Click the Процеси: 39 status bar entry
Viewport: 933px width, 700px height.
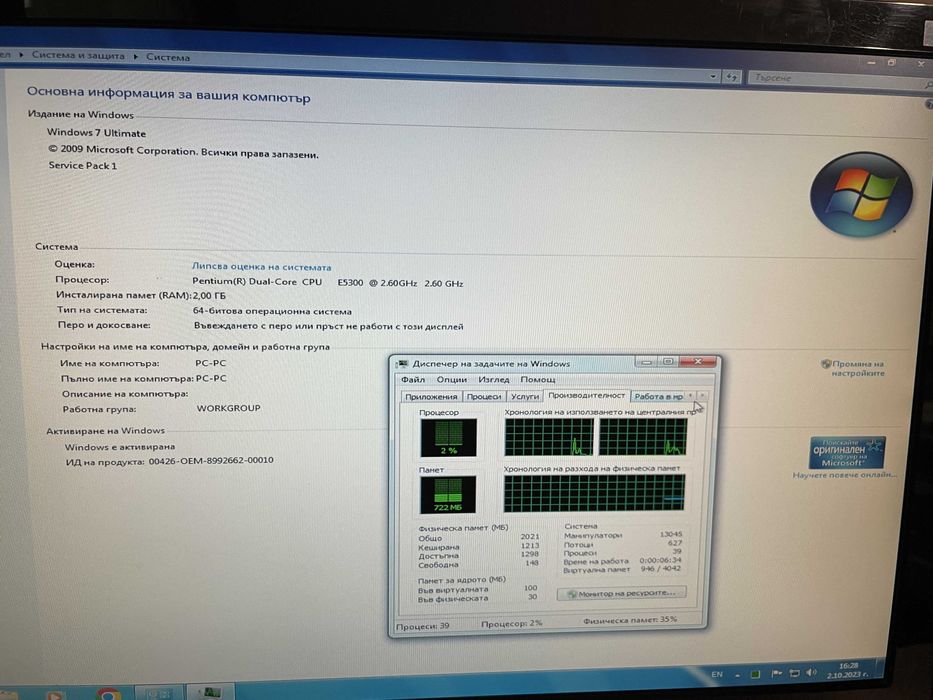point(423,626)
